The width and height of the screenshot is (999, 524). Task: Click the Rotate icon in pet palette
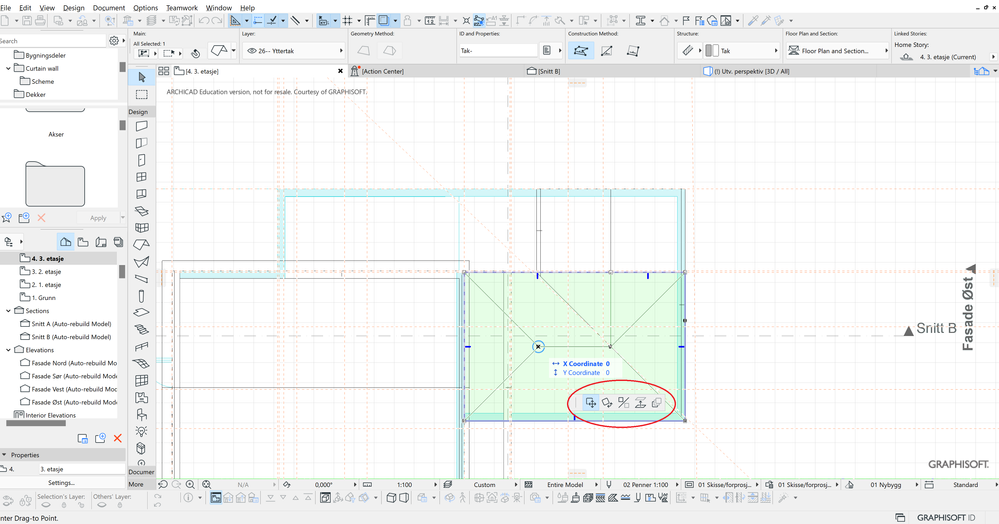coord(607,403)
